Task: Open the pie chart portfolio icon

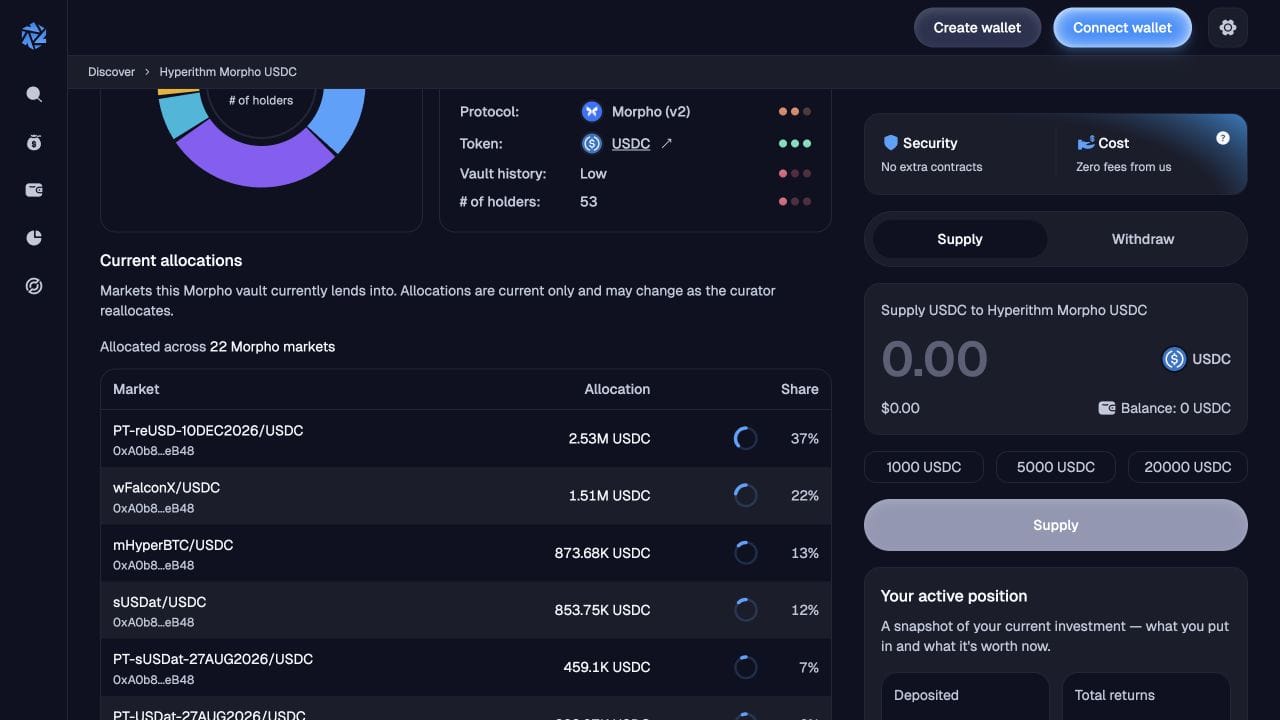Action: click(x=34, y=238)
